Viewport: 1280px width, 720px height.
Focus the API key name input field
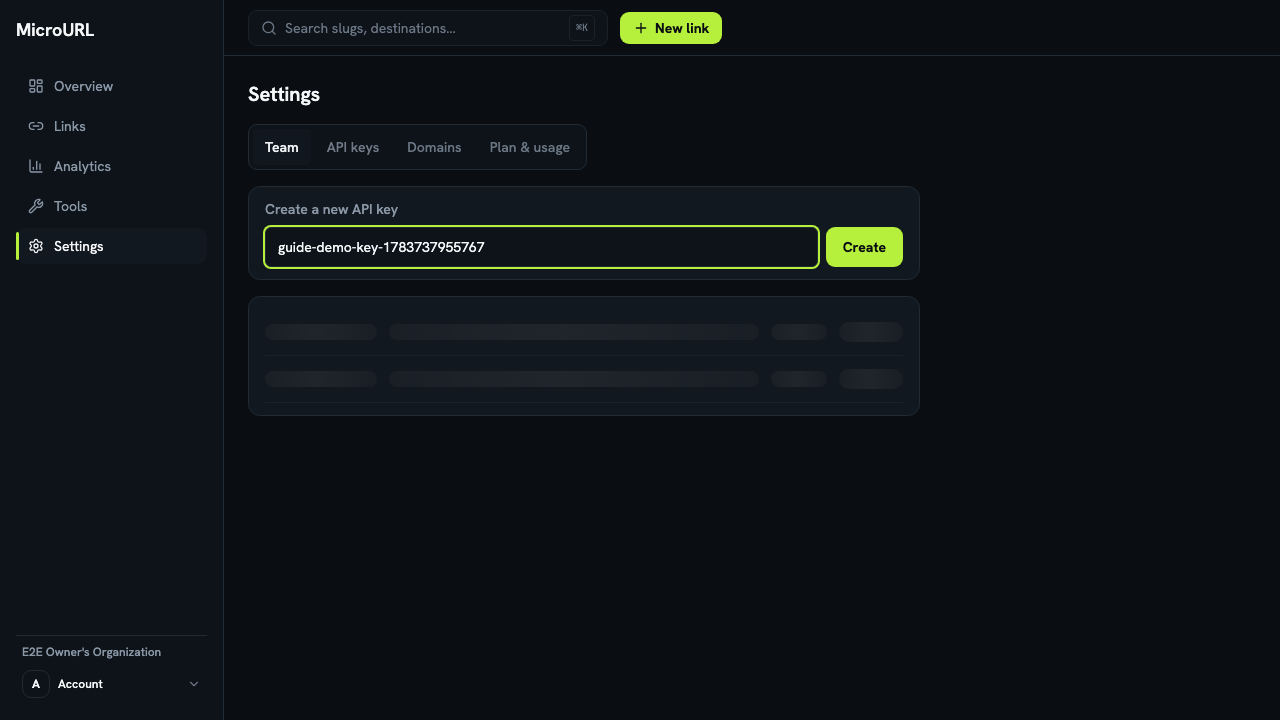point(541,247)
